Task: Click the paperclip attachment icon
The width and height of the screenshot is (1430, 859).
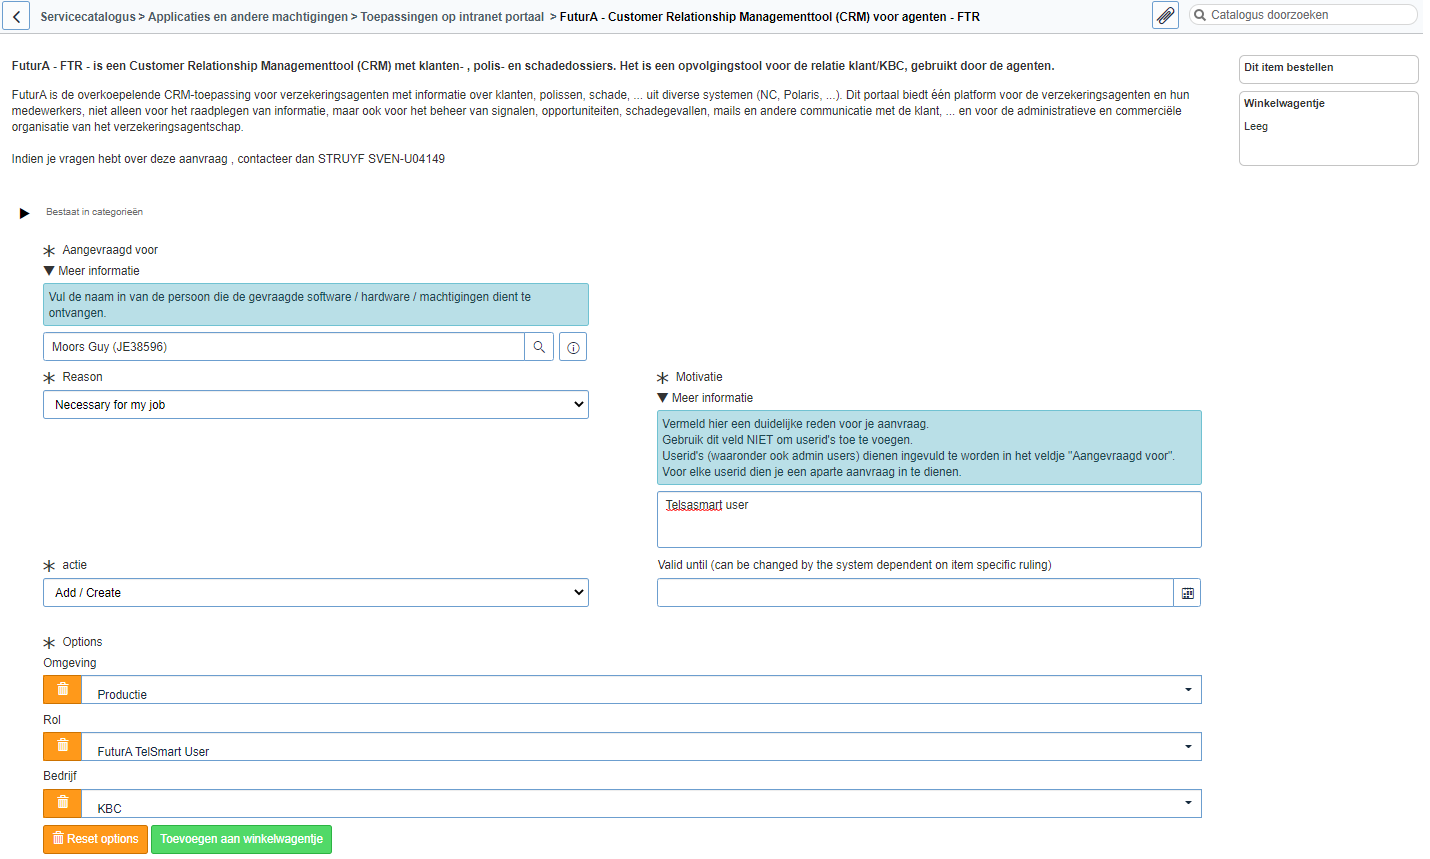Action: tap(1165, 16)
